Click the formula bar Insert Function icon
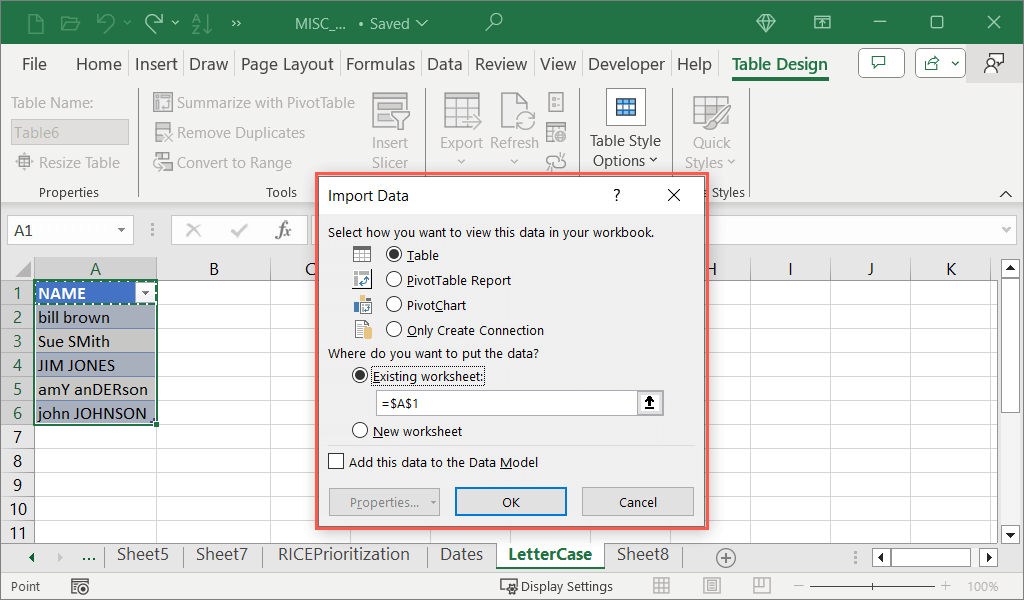Viewport: 1024px width, 600px height. pos(284,230)
